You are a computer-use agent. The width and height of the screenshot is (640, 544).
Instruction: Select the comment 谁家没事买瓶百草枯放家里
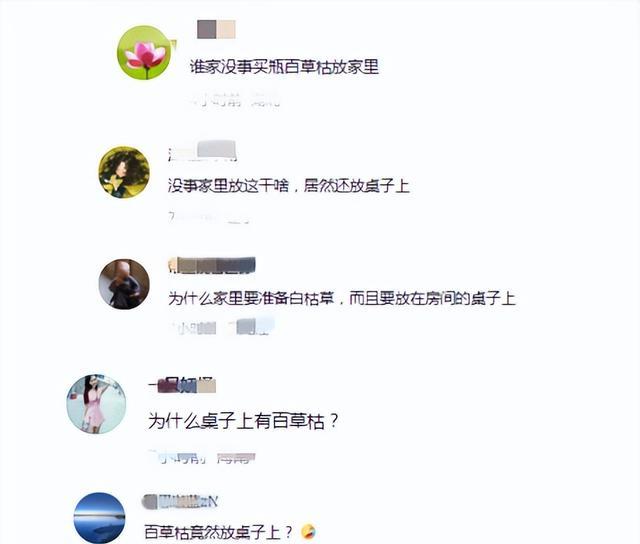(284, 67)
